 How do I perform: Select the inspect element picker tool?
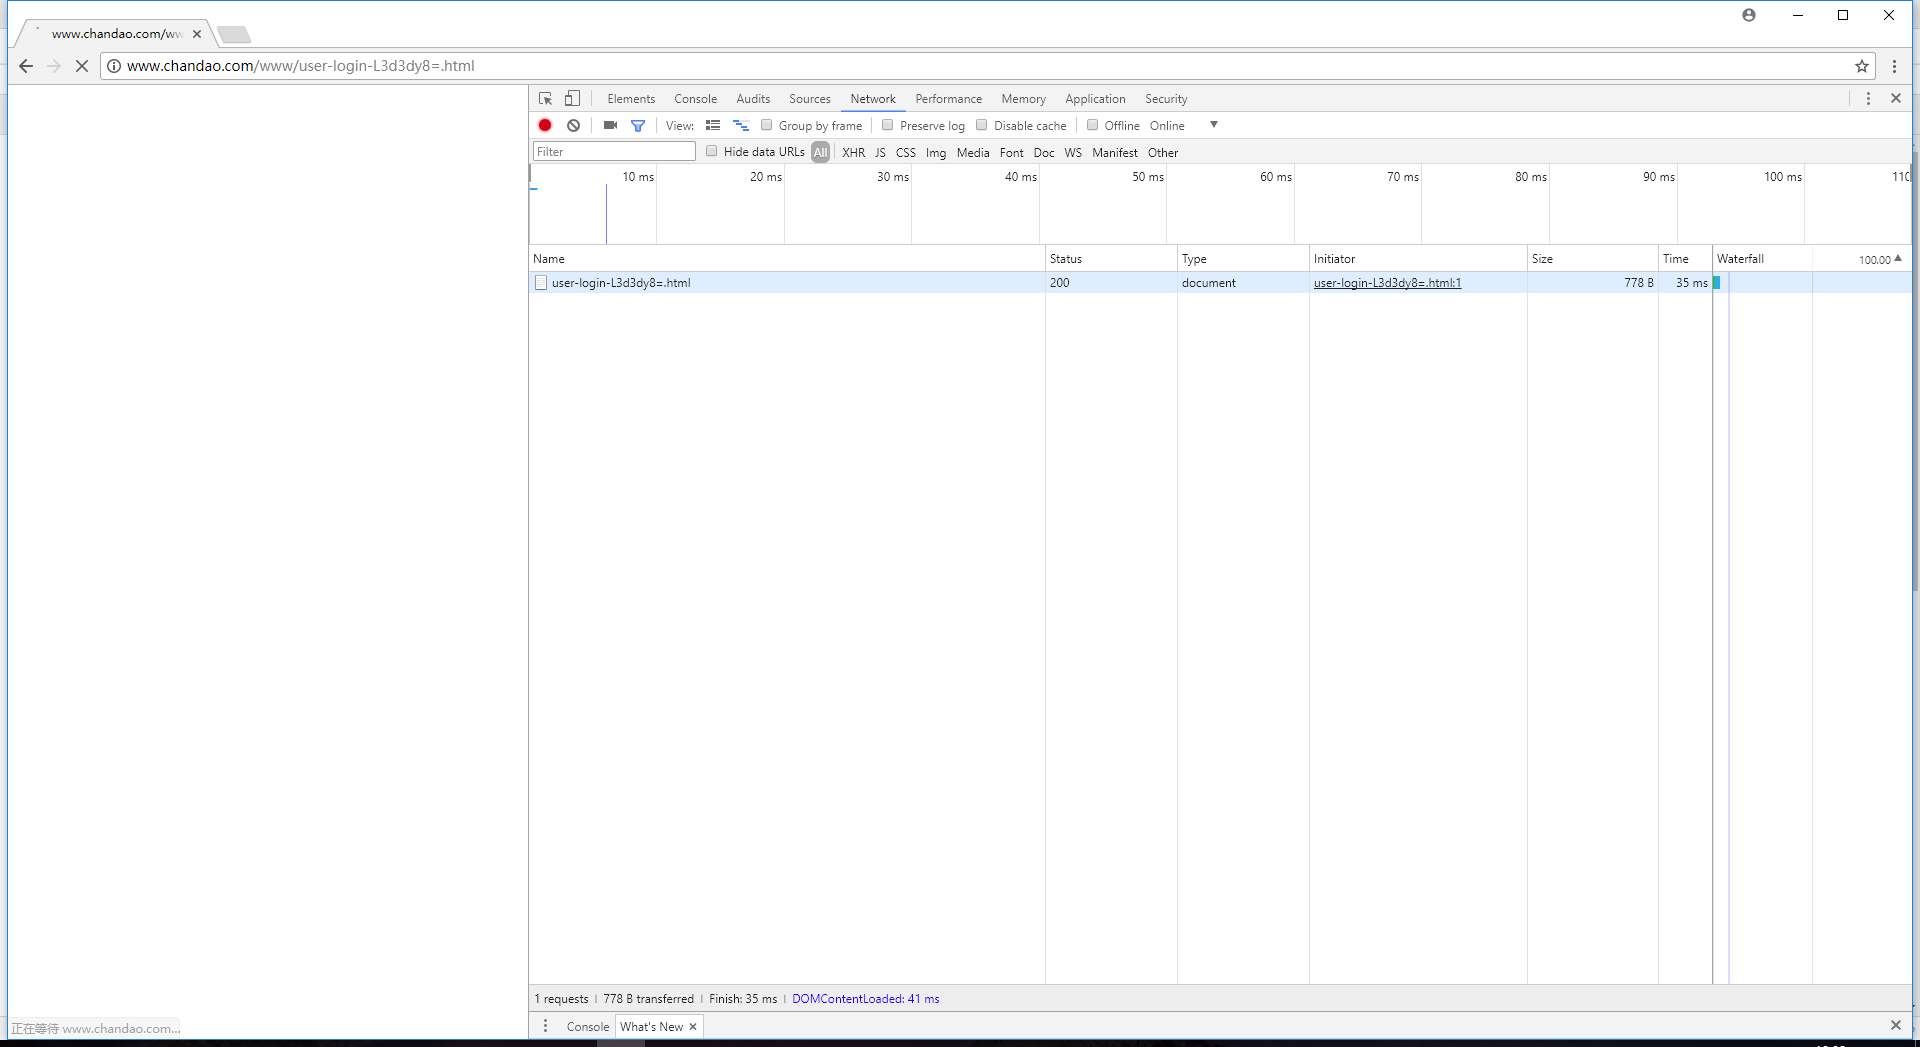click(x=545, y=98)
